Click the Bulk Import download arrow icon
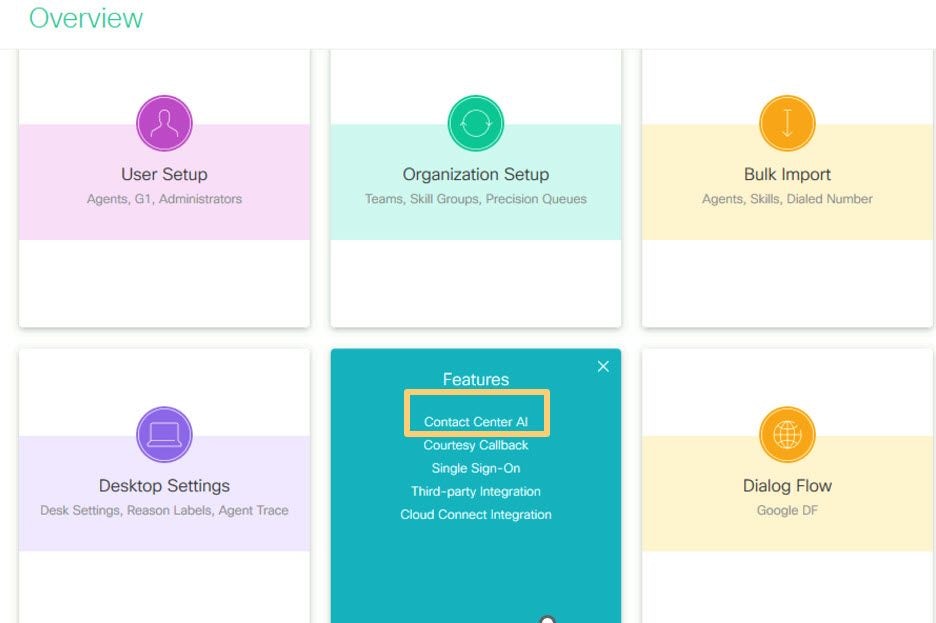The width and height of the screenshot is (936, 623). coord(788,122)
